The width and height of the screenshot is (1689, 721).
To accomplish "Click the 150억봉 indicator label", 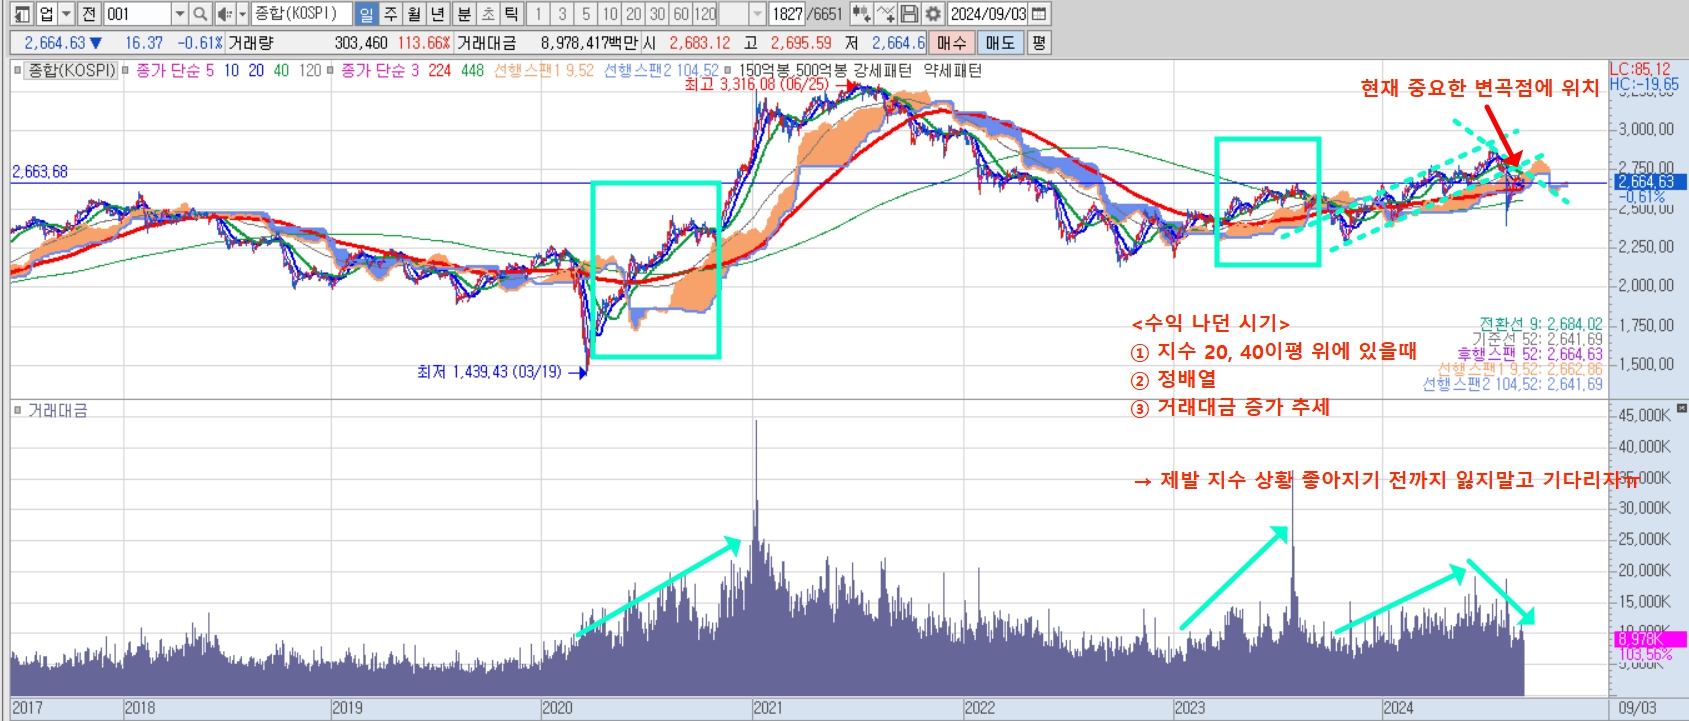I will pyautogui.click(x=764, y=70).
